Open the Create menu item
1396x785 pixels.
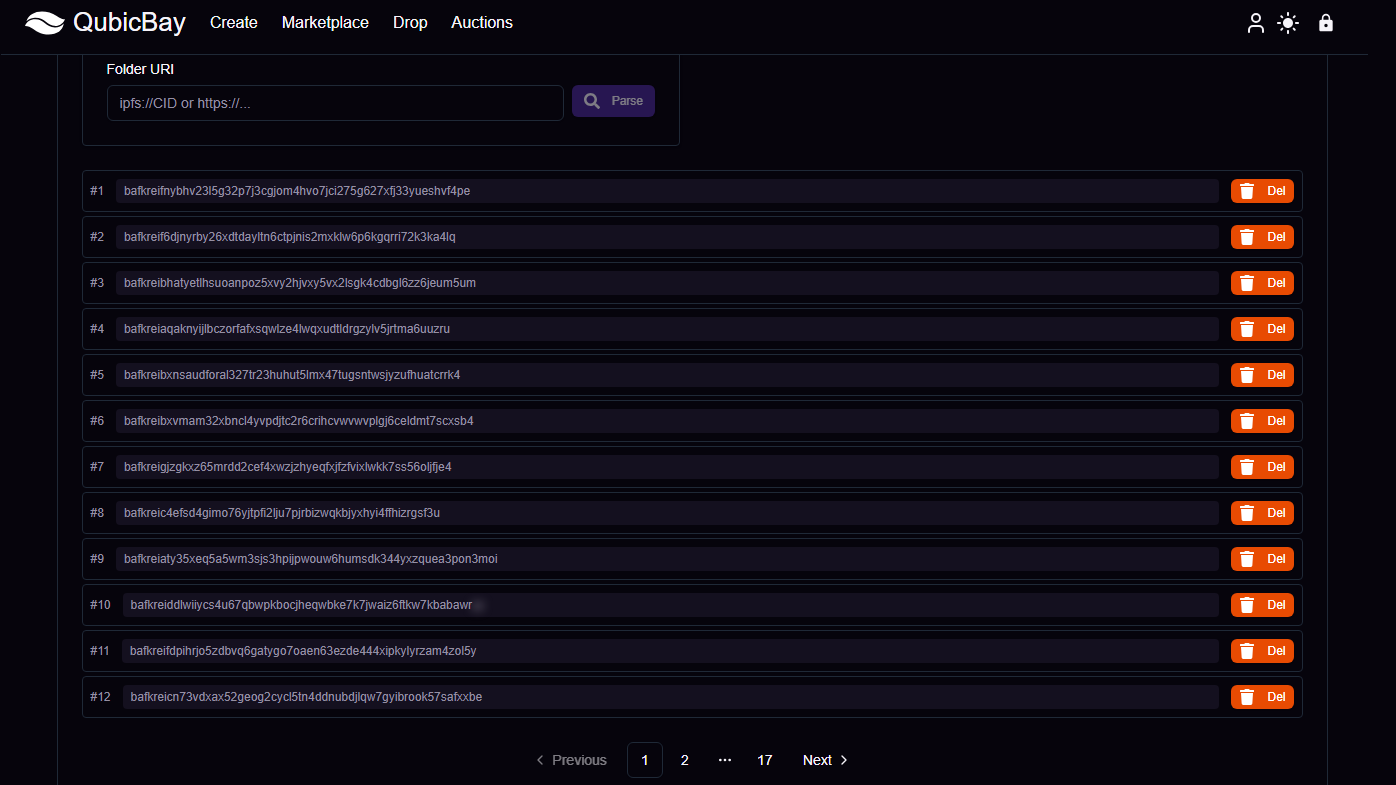(233, 22)
